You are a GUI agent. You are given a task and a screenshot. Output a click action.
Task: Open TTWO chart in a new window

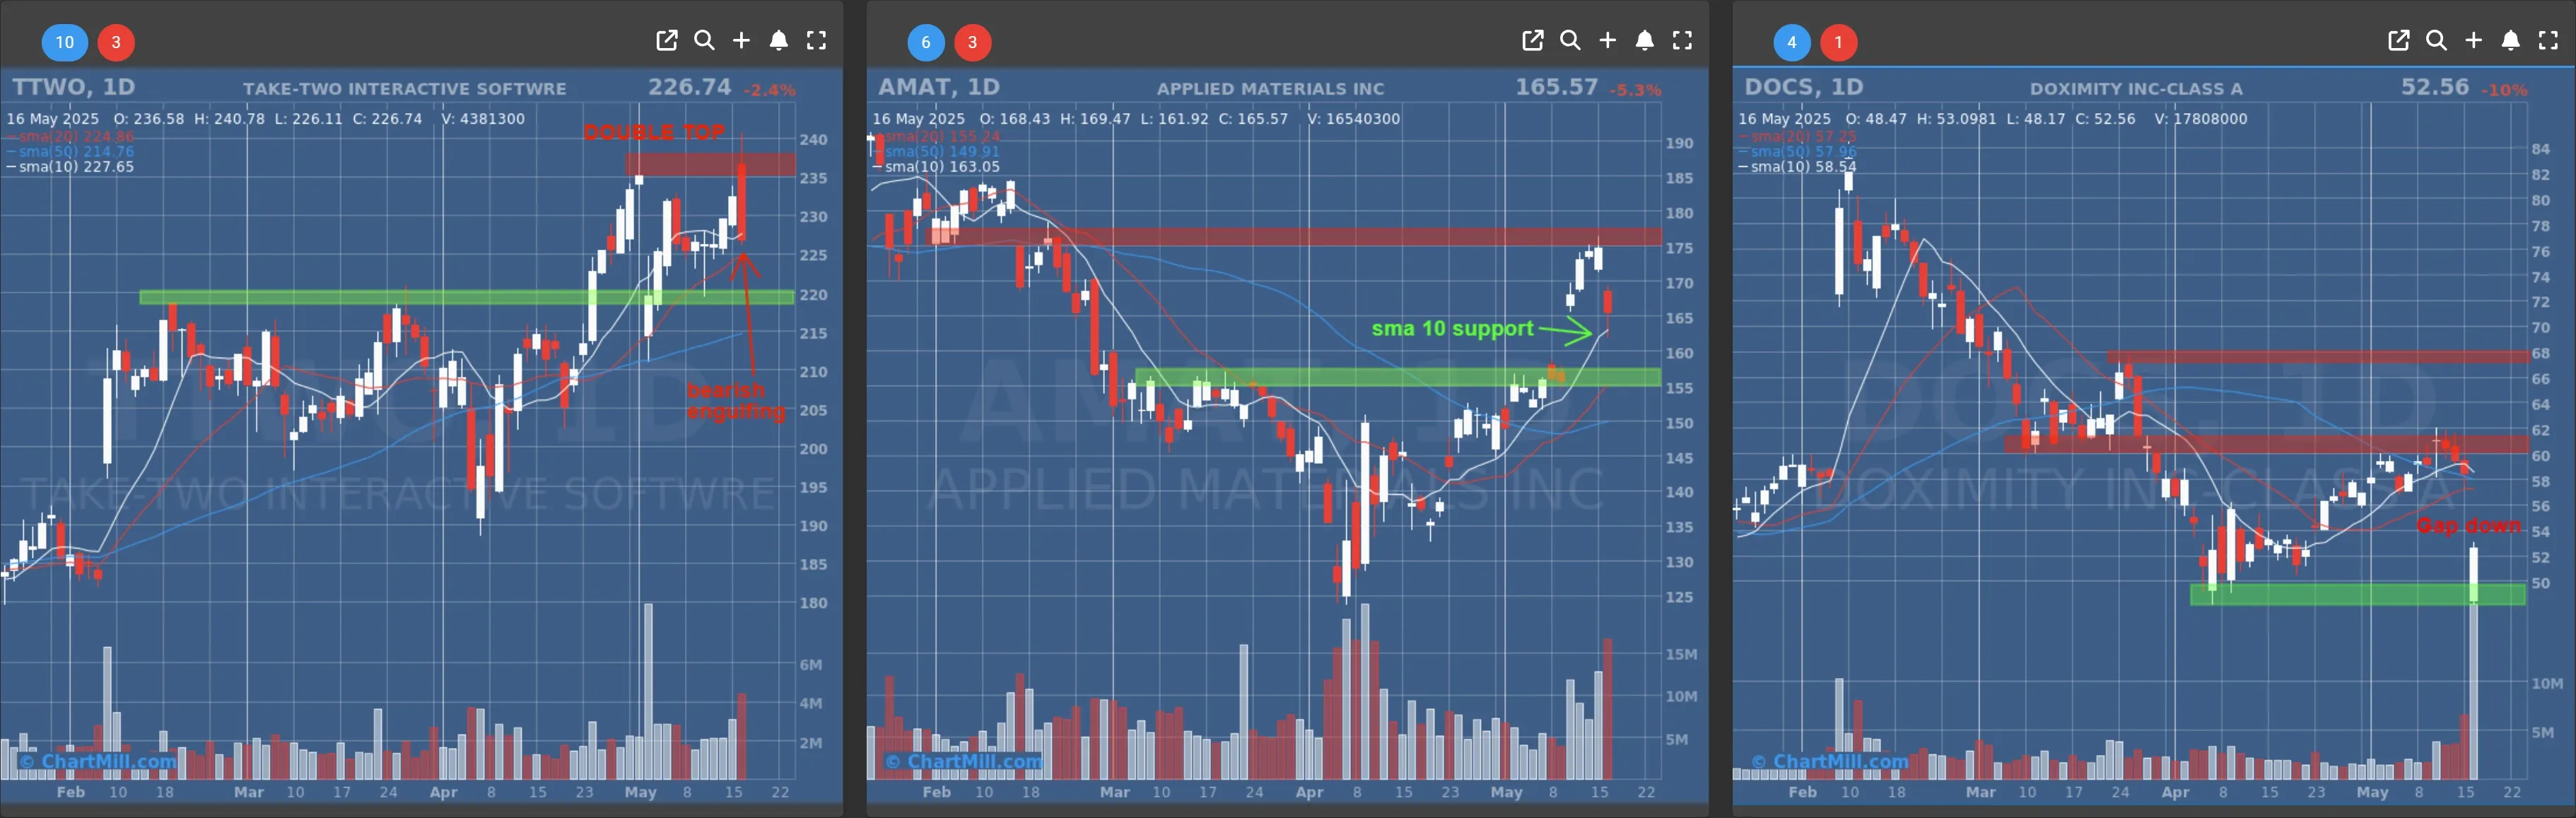[666, 40]
